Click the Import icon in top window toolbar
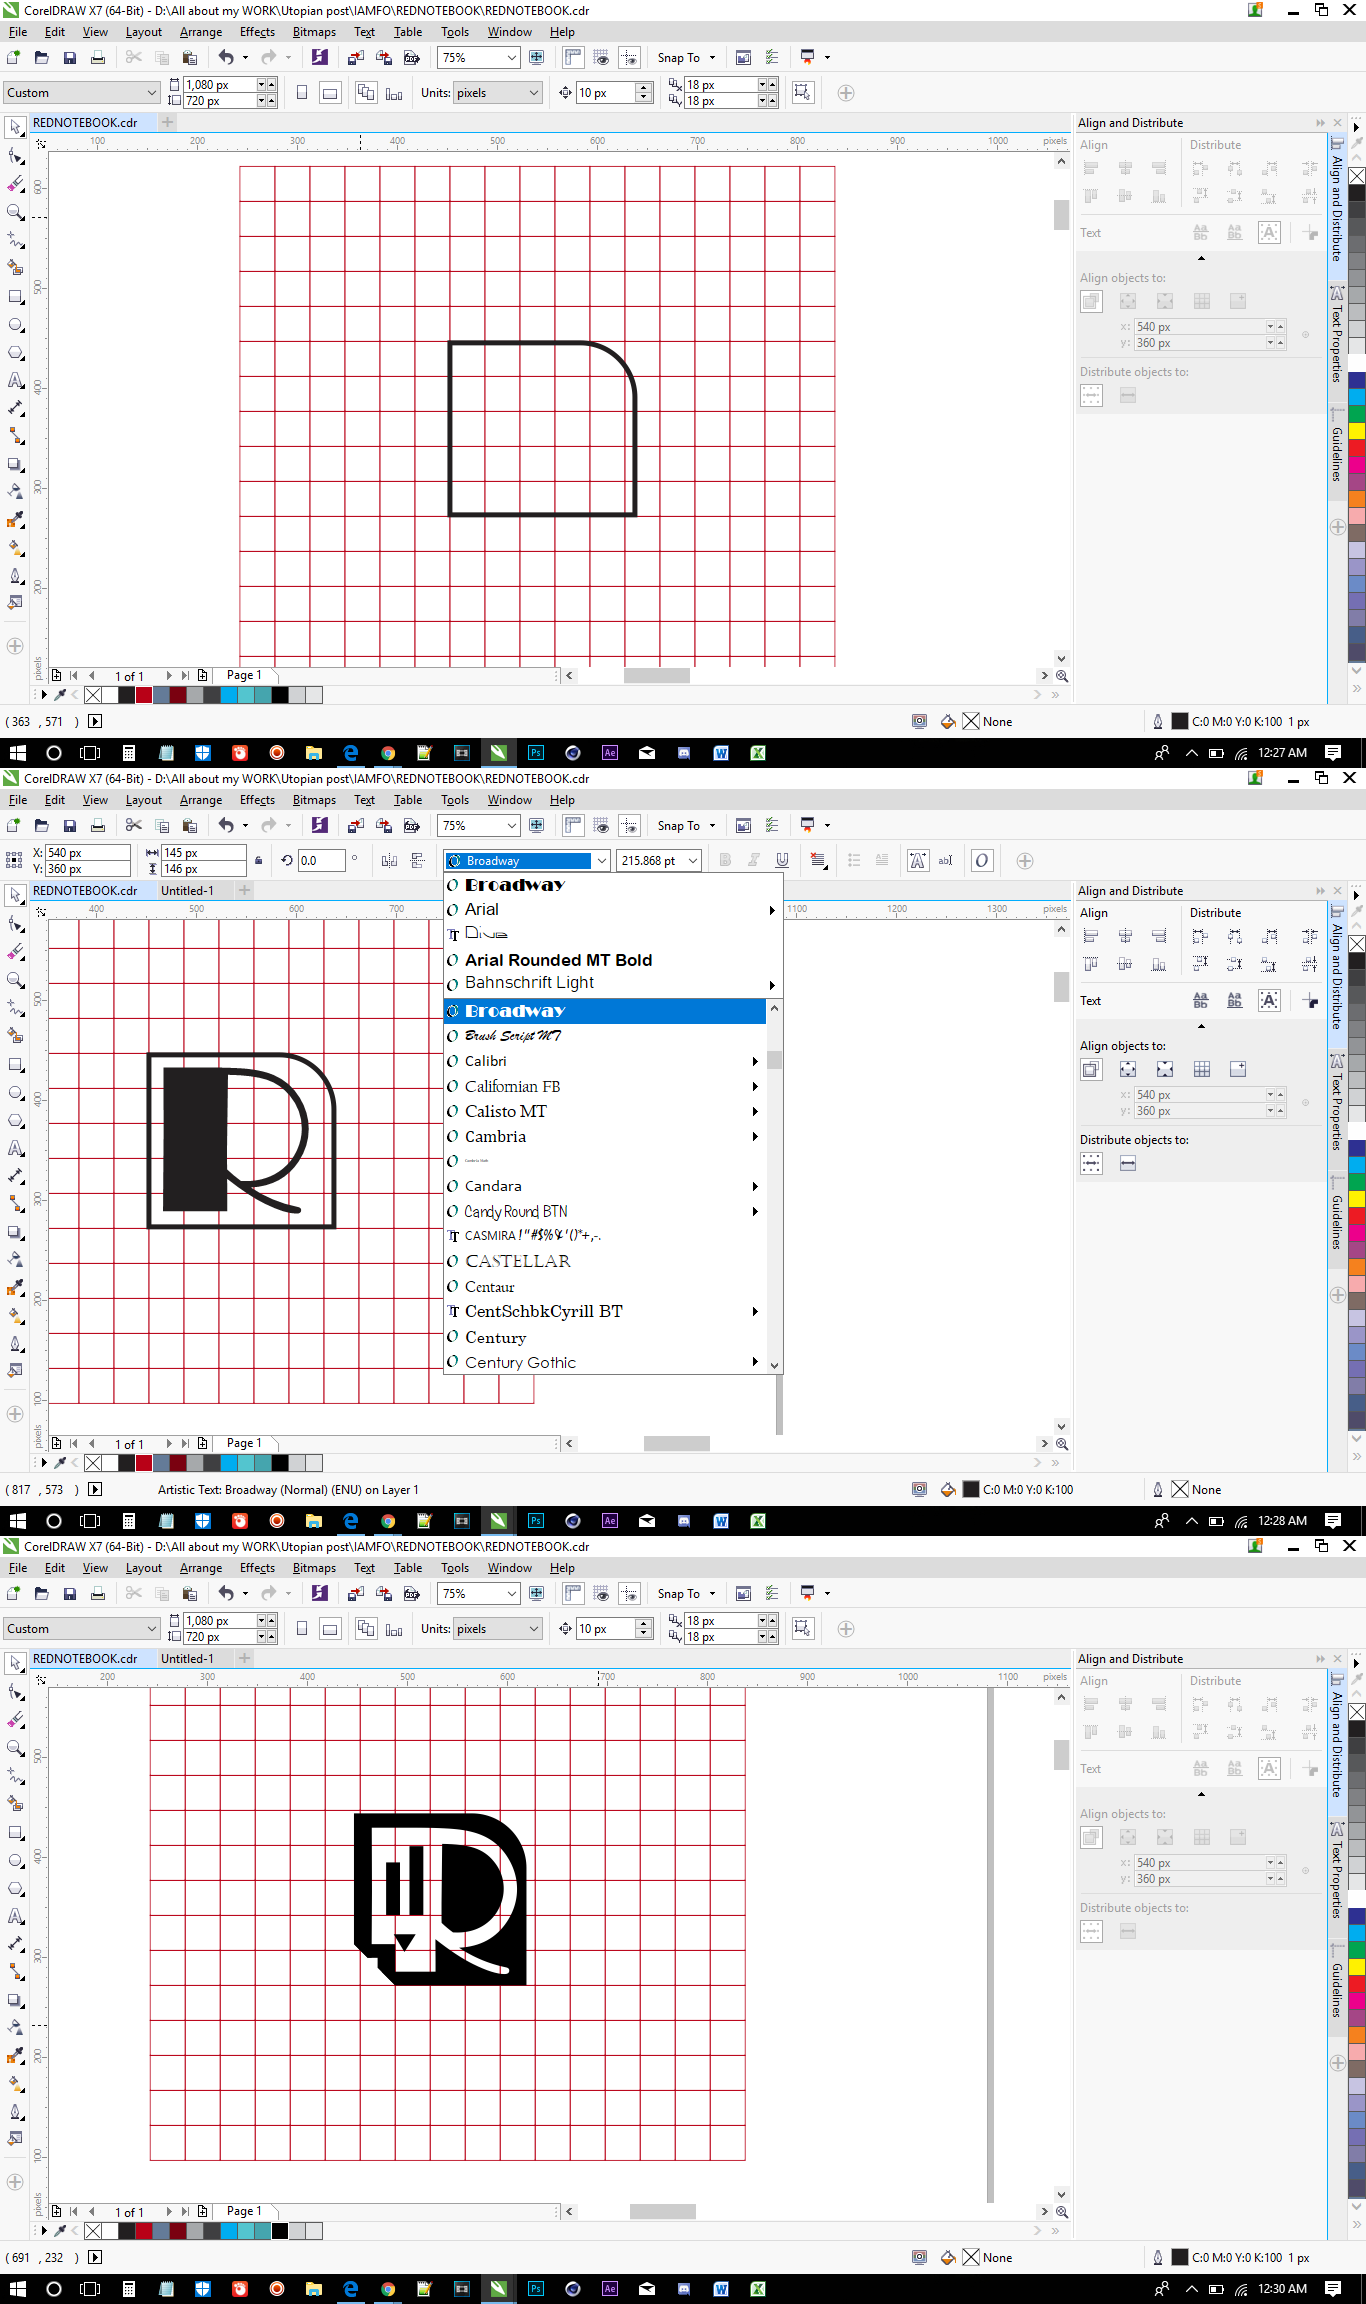The image size is (1366, 2304). tap(355, 57)
